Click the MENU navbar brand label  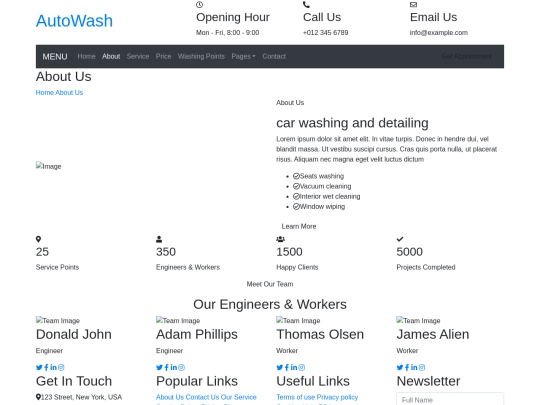55,56
